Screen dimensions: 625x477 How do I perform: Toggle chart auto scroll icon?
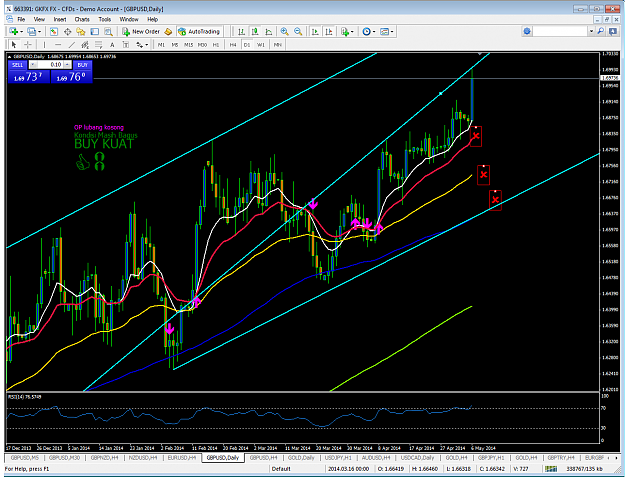click(x=315, y=31)
